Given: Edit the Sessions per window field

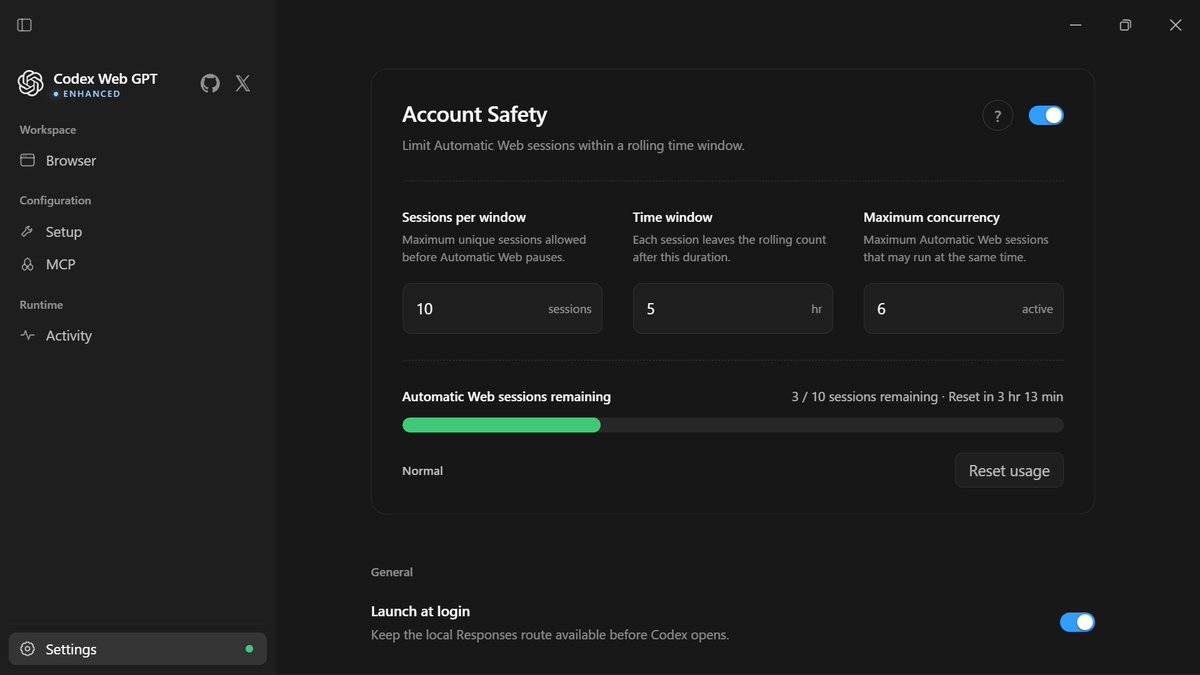Looking at the screenshot, I should 502,308.
